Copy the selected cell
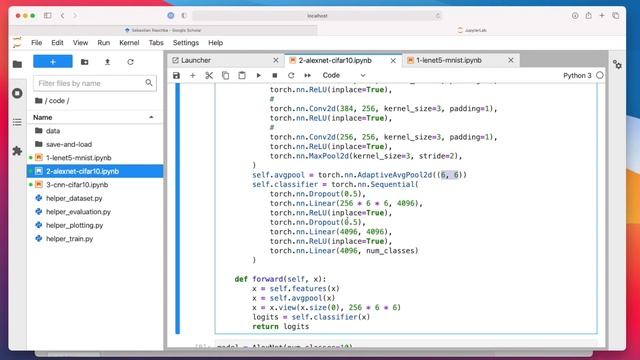This screenshot has height=360, width=640. point(225,76)
